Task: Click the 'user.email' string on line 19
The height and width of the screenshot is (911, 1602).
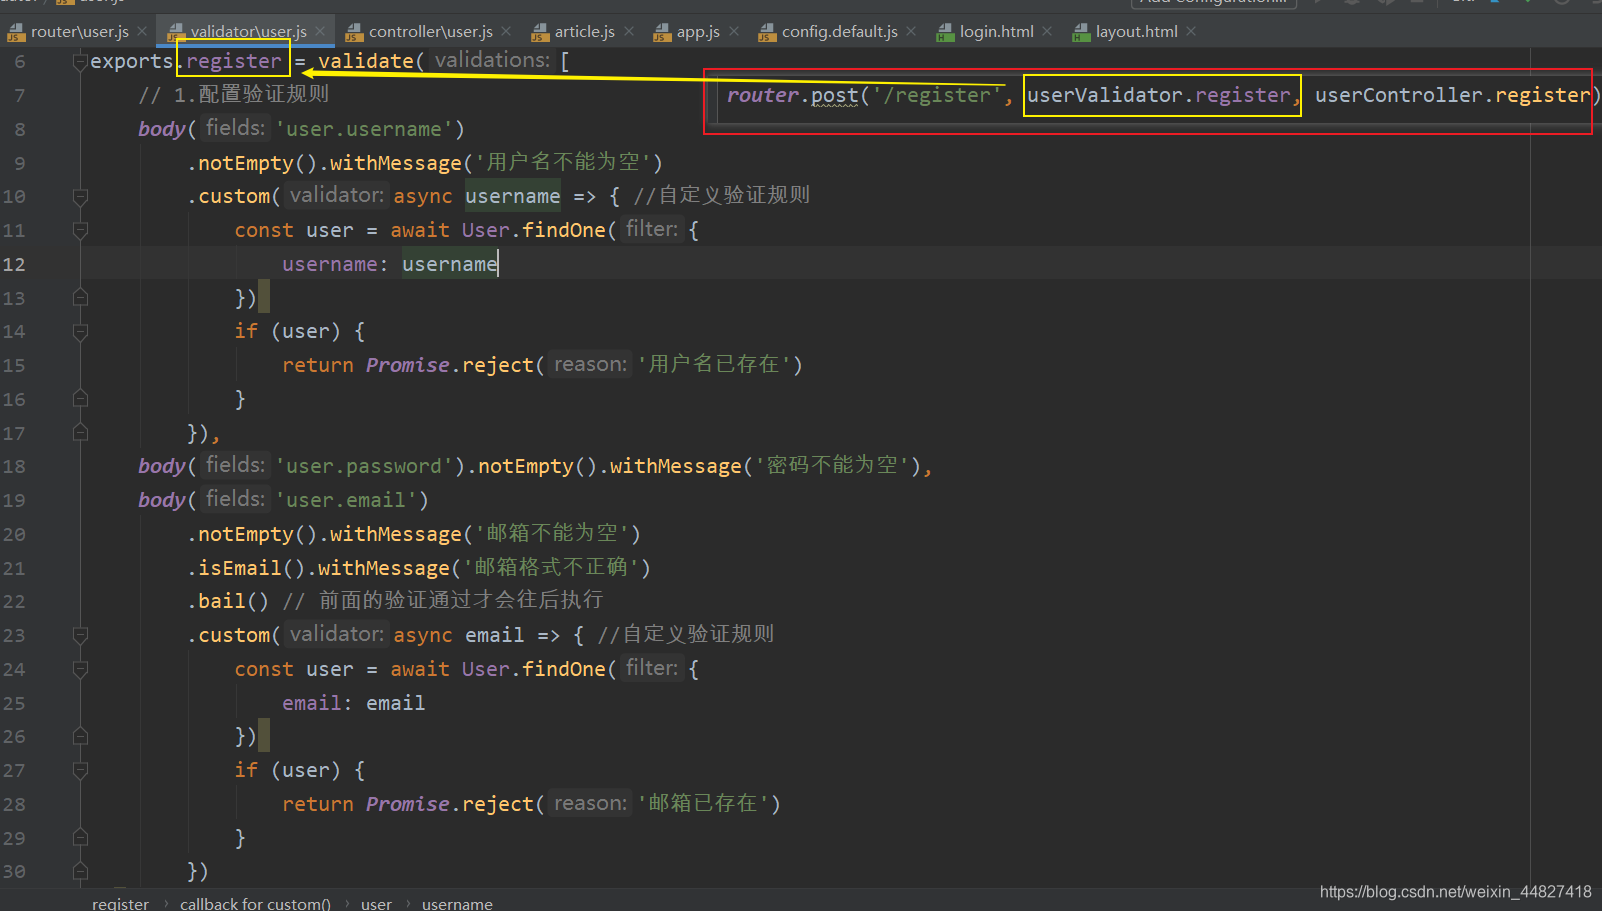Action: point(345,501)
